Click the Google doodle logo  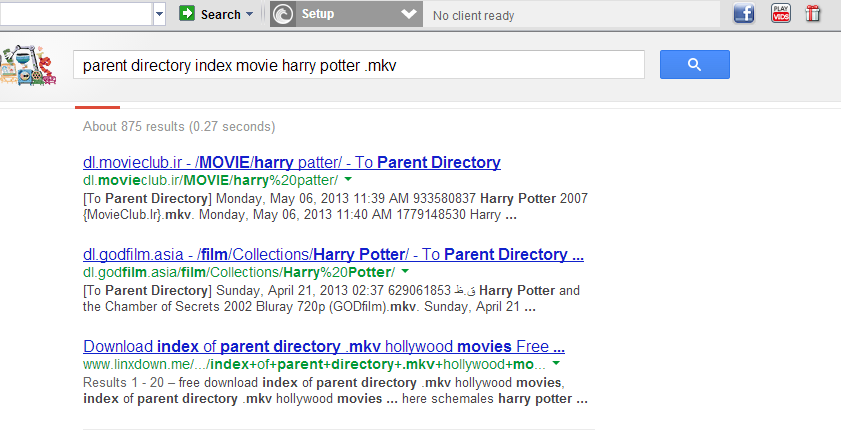click(28, 65)
